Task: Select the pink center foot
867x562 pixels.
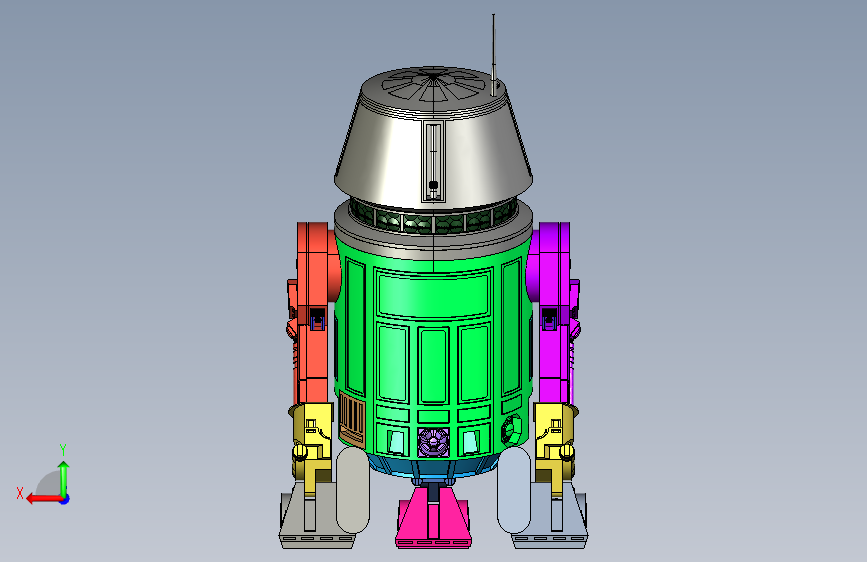Action: [434, 520]
